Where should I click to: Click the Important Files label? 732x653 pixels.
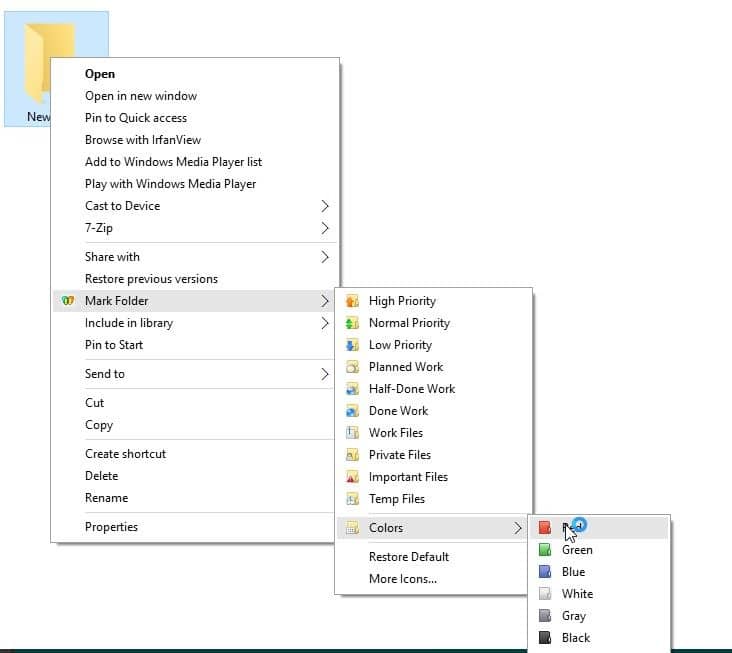point(408,477)
